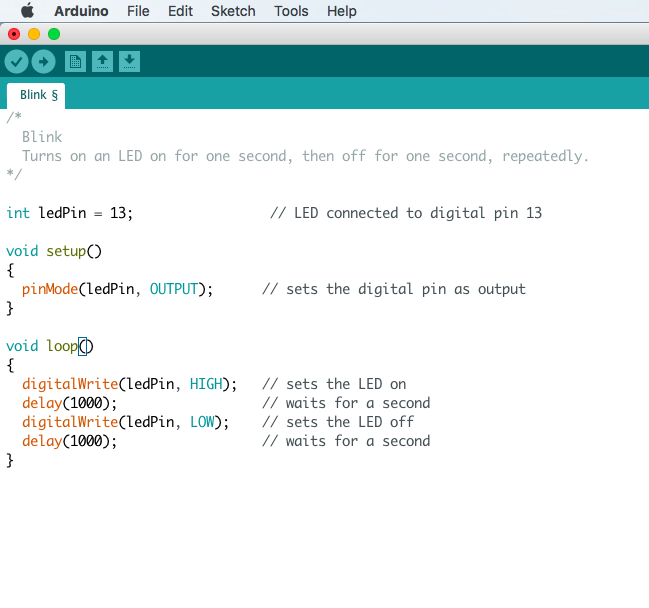Screen dimensions: 649x608
Task: Click the 'void setup()' line
Action: (x=54, y=251)
